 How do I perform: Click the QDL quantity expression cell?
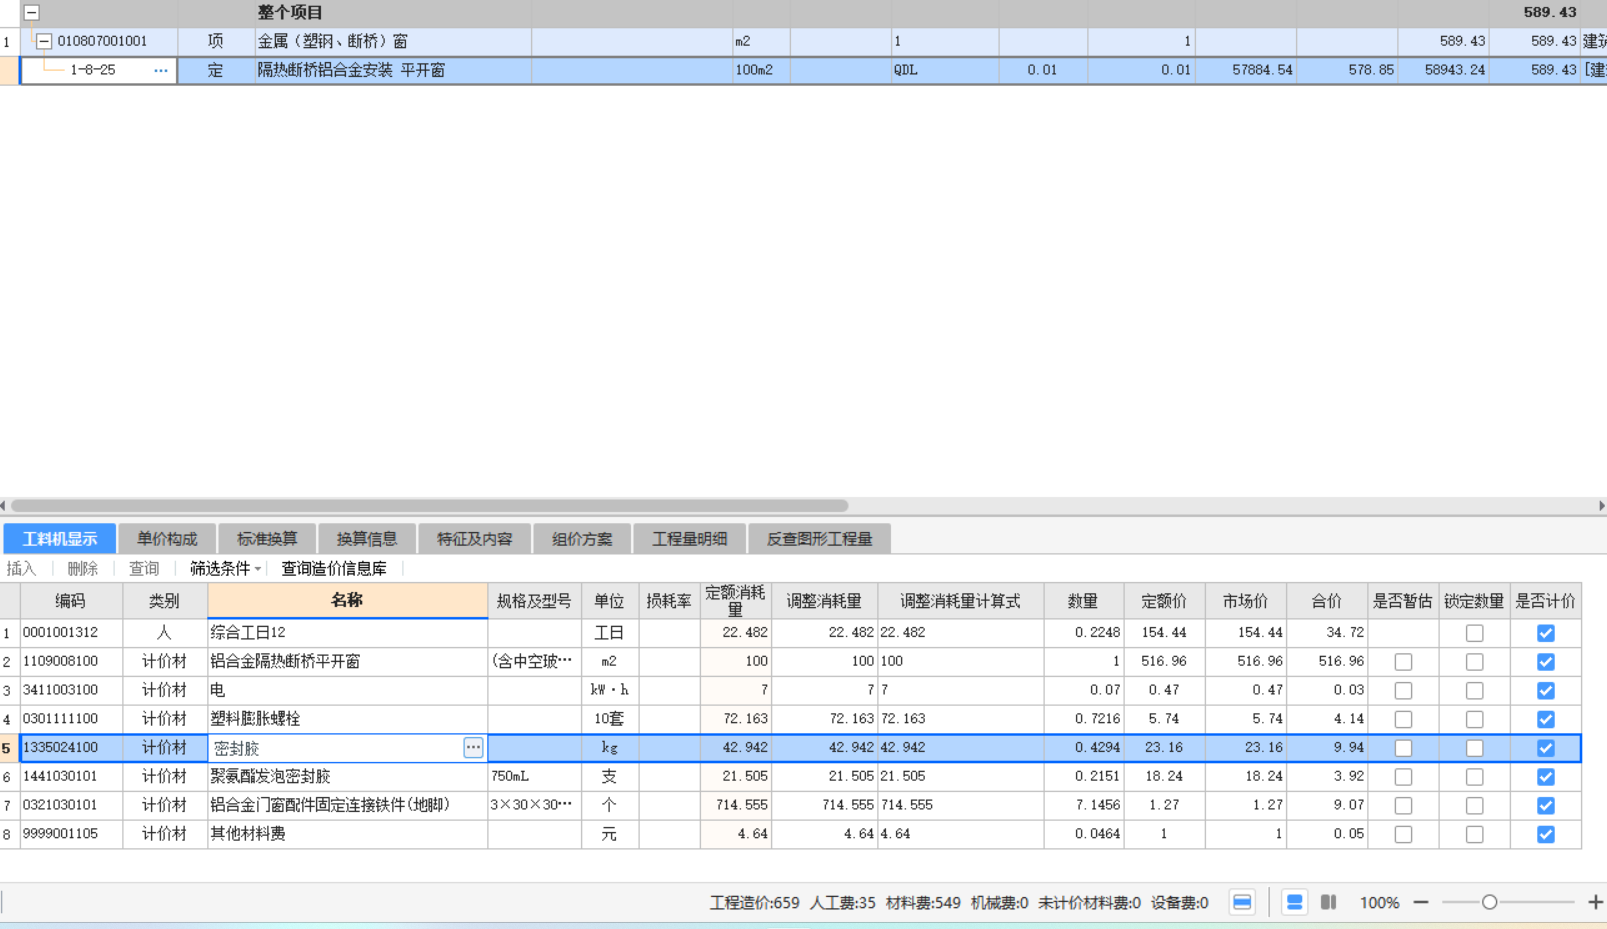(944, 70)
